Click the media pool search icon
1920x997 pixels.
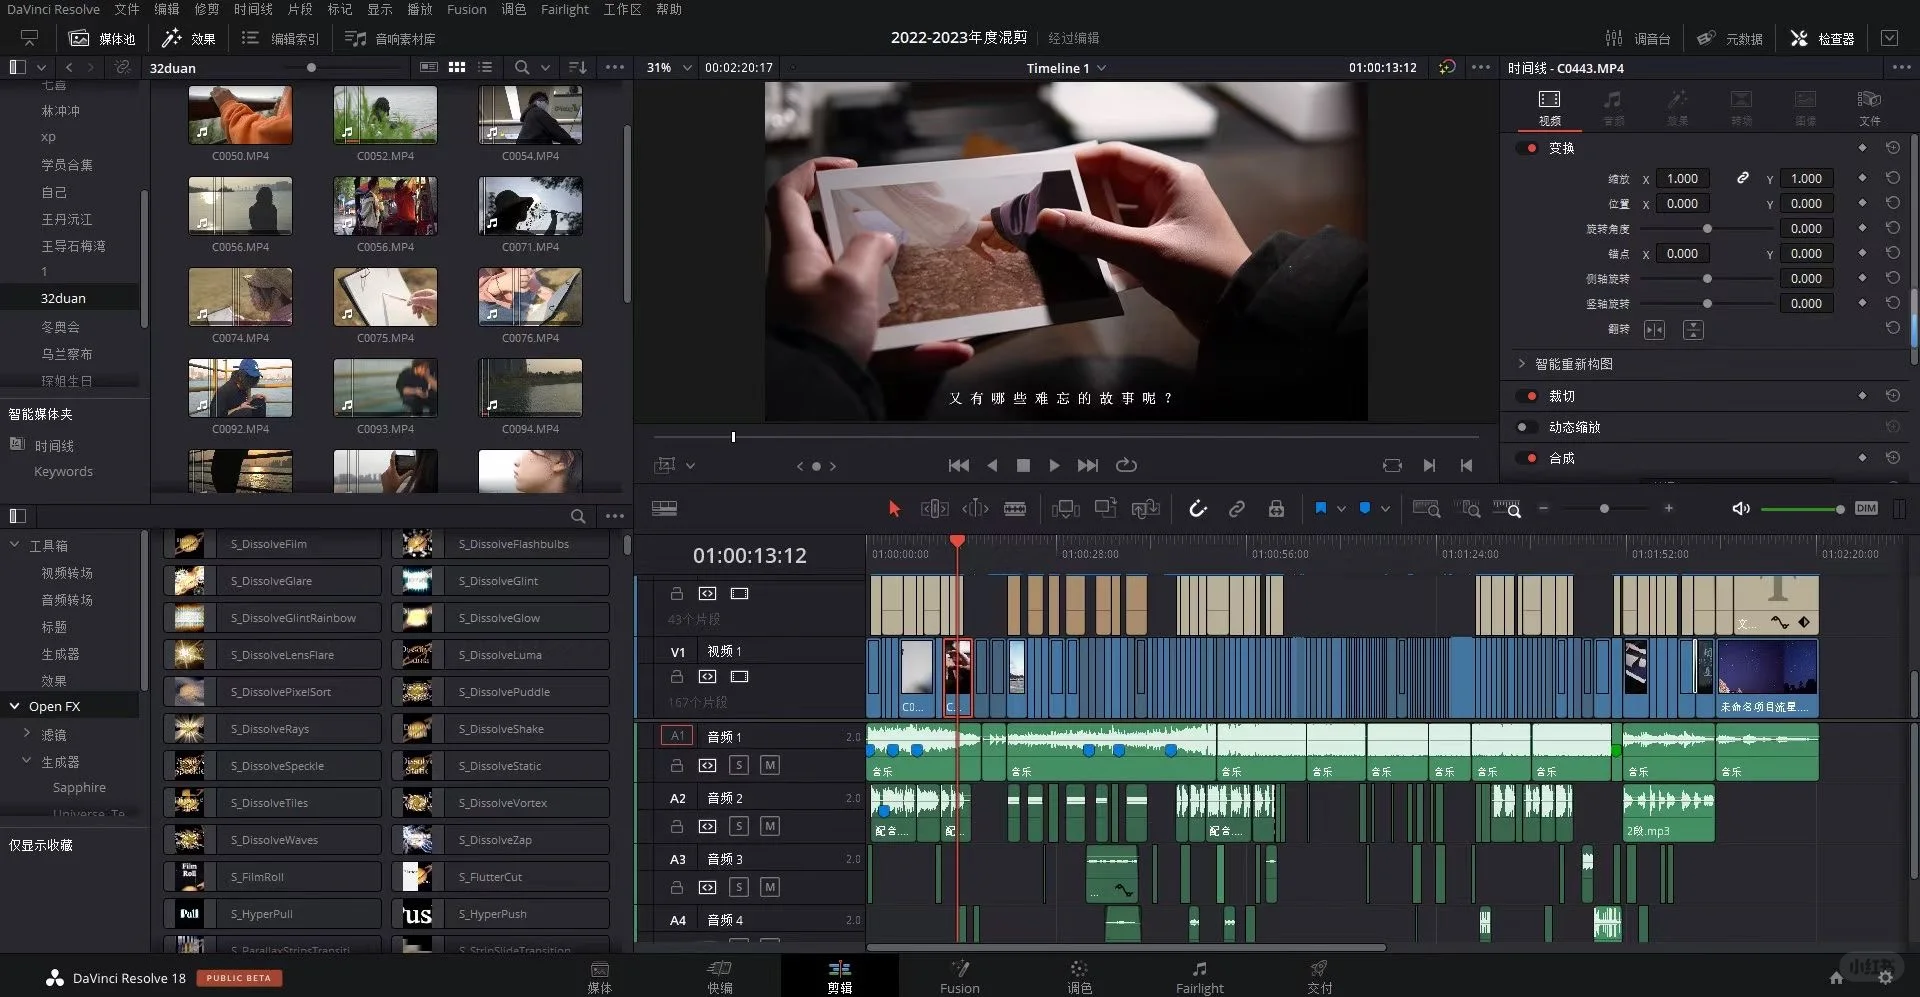point(521,67)
